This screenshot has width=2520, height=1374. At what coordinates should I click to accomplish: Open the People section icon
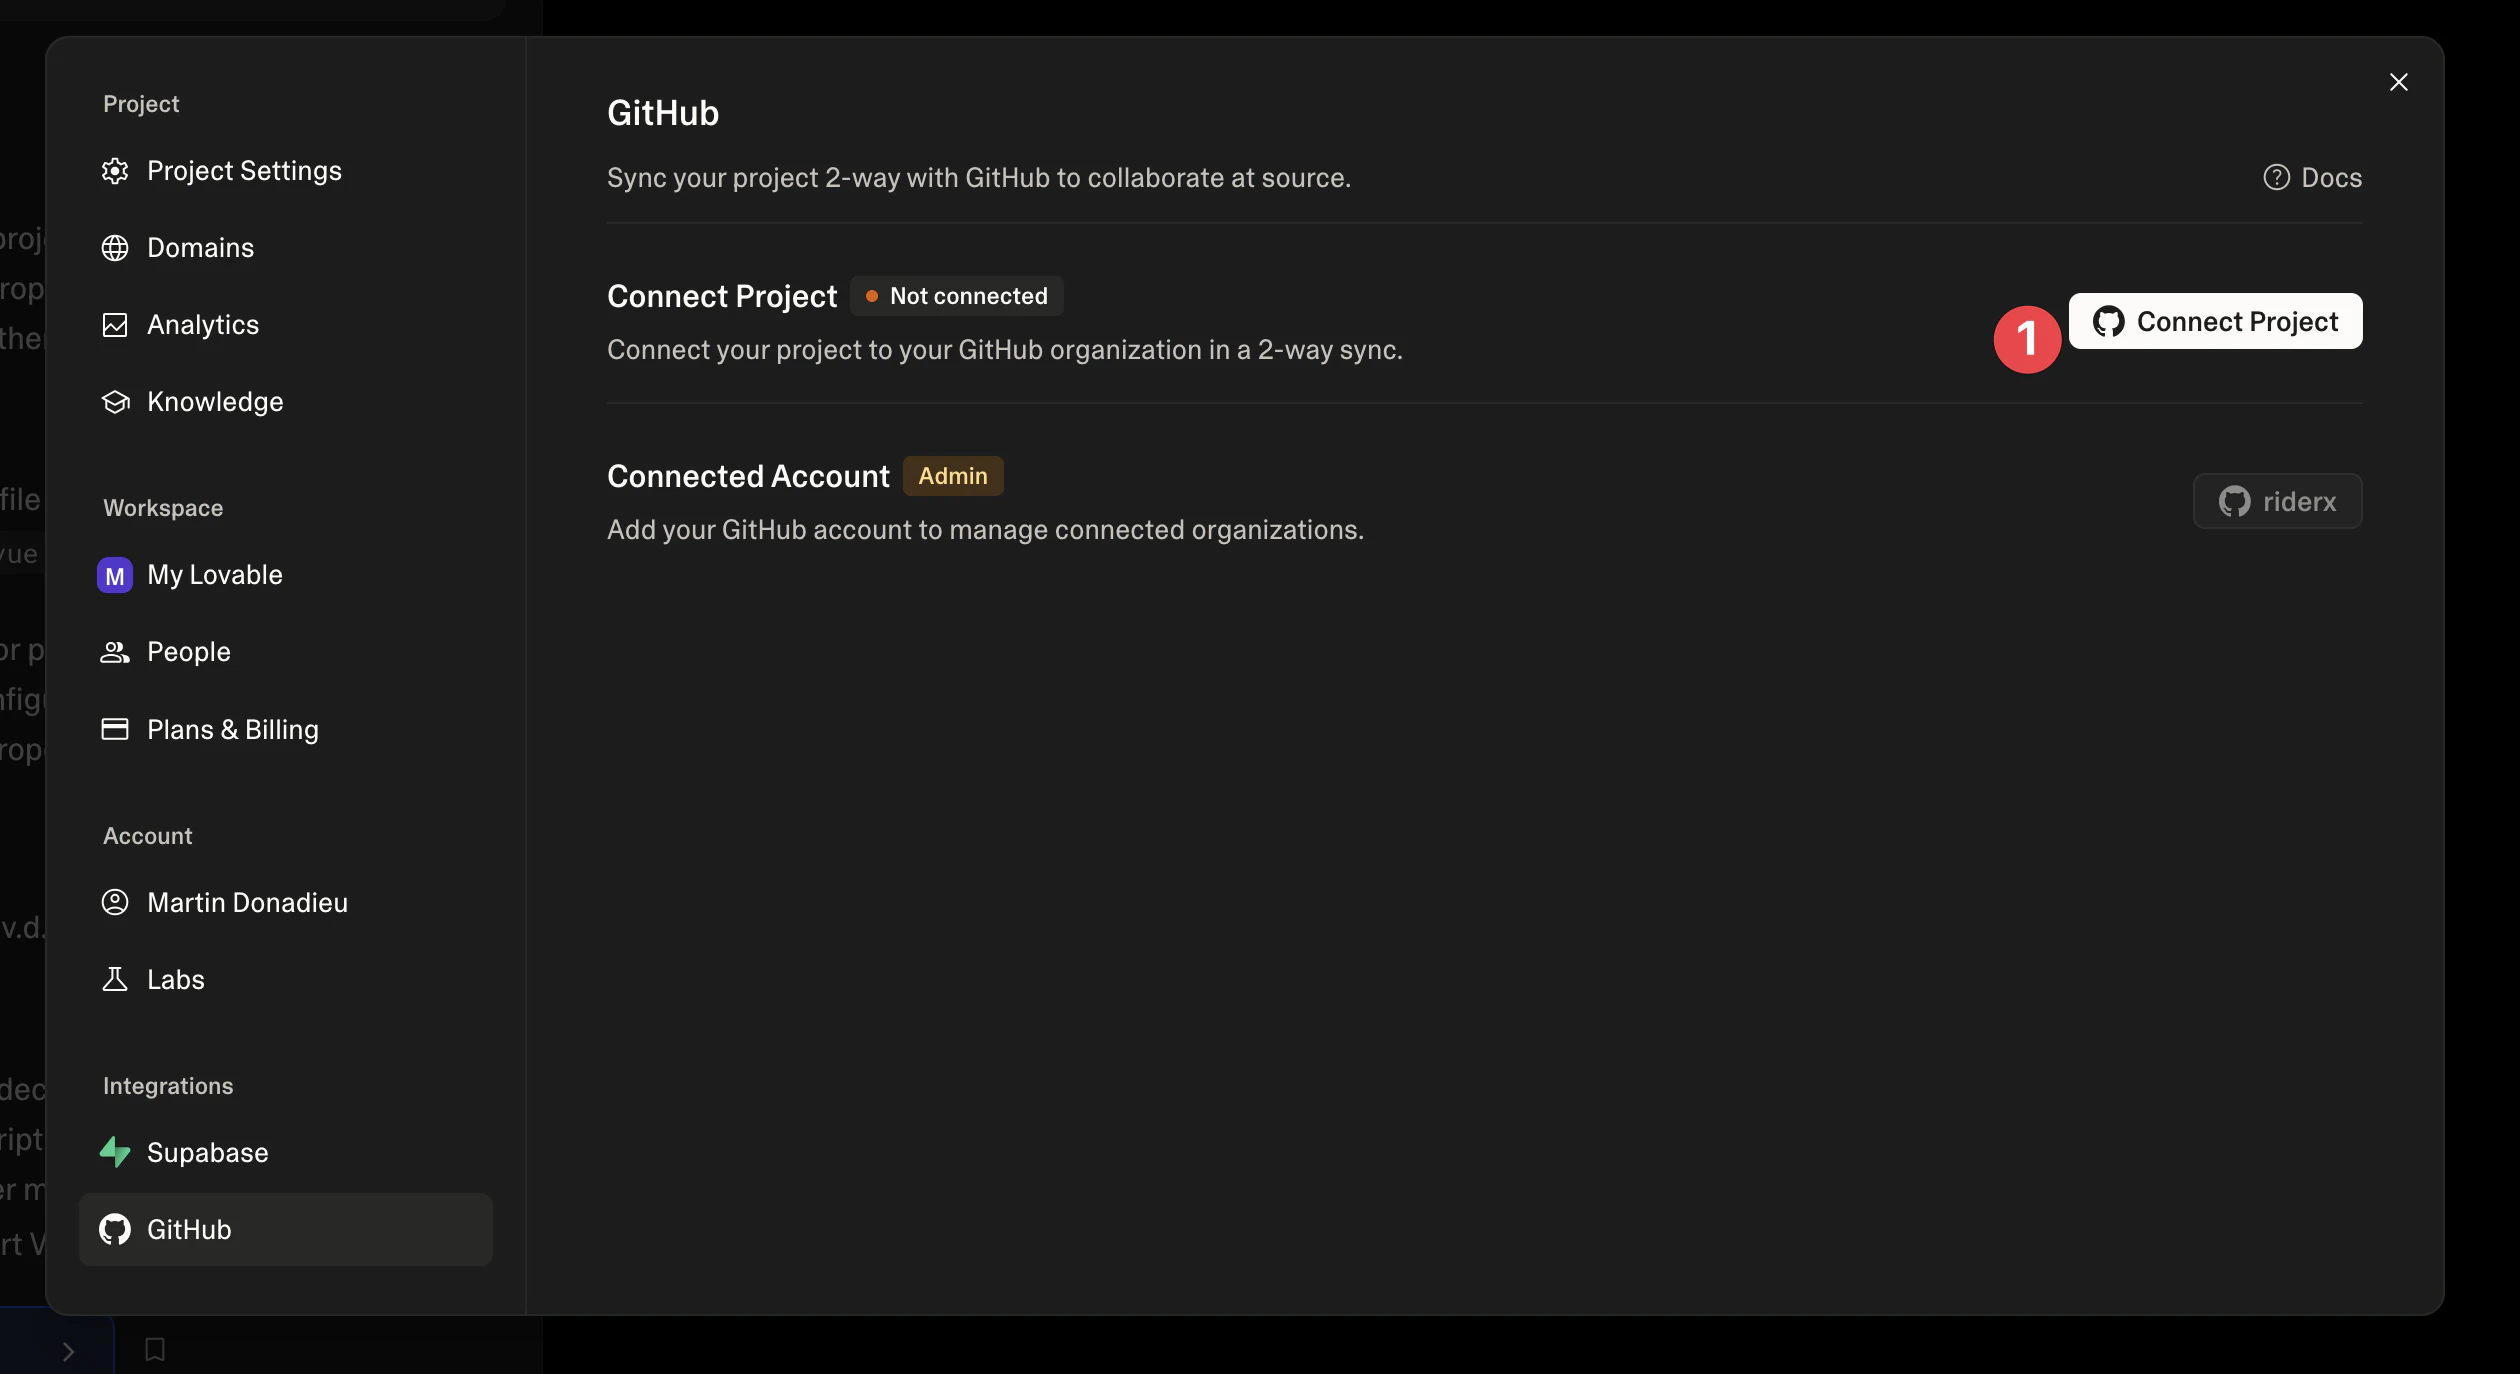click(115, 652)
